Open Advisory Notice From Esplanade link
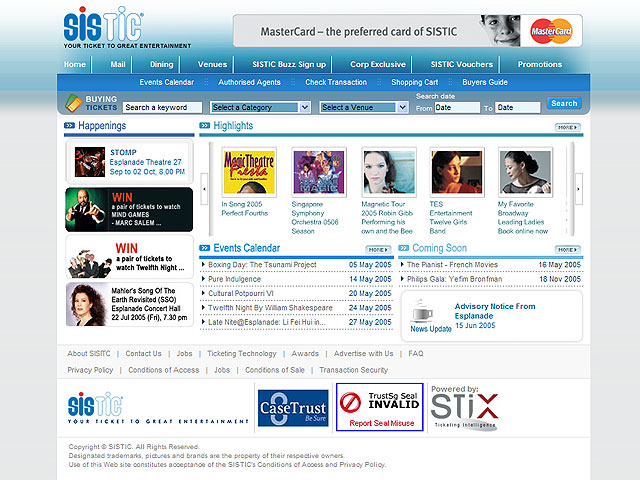This screenshot has height=480, width=640. (x=495, y=311)
